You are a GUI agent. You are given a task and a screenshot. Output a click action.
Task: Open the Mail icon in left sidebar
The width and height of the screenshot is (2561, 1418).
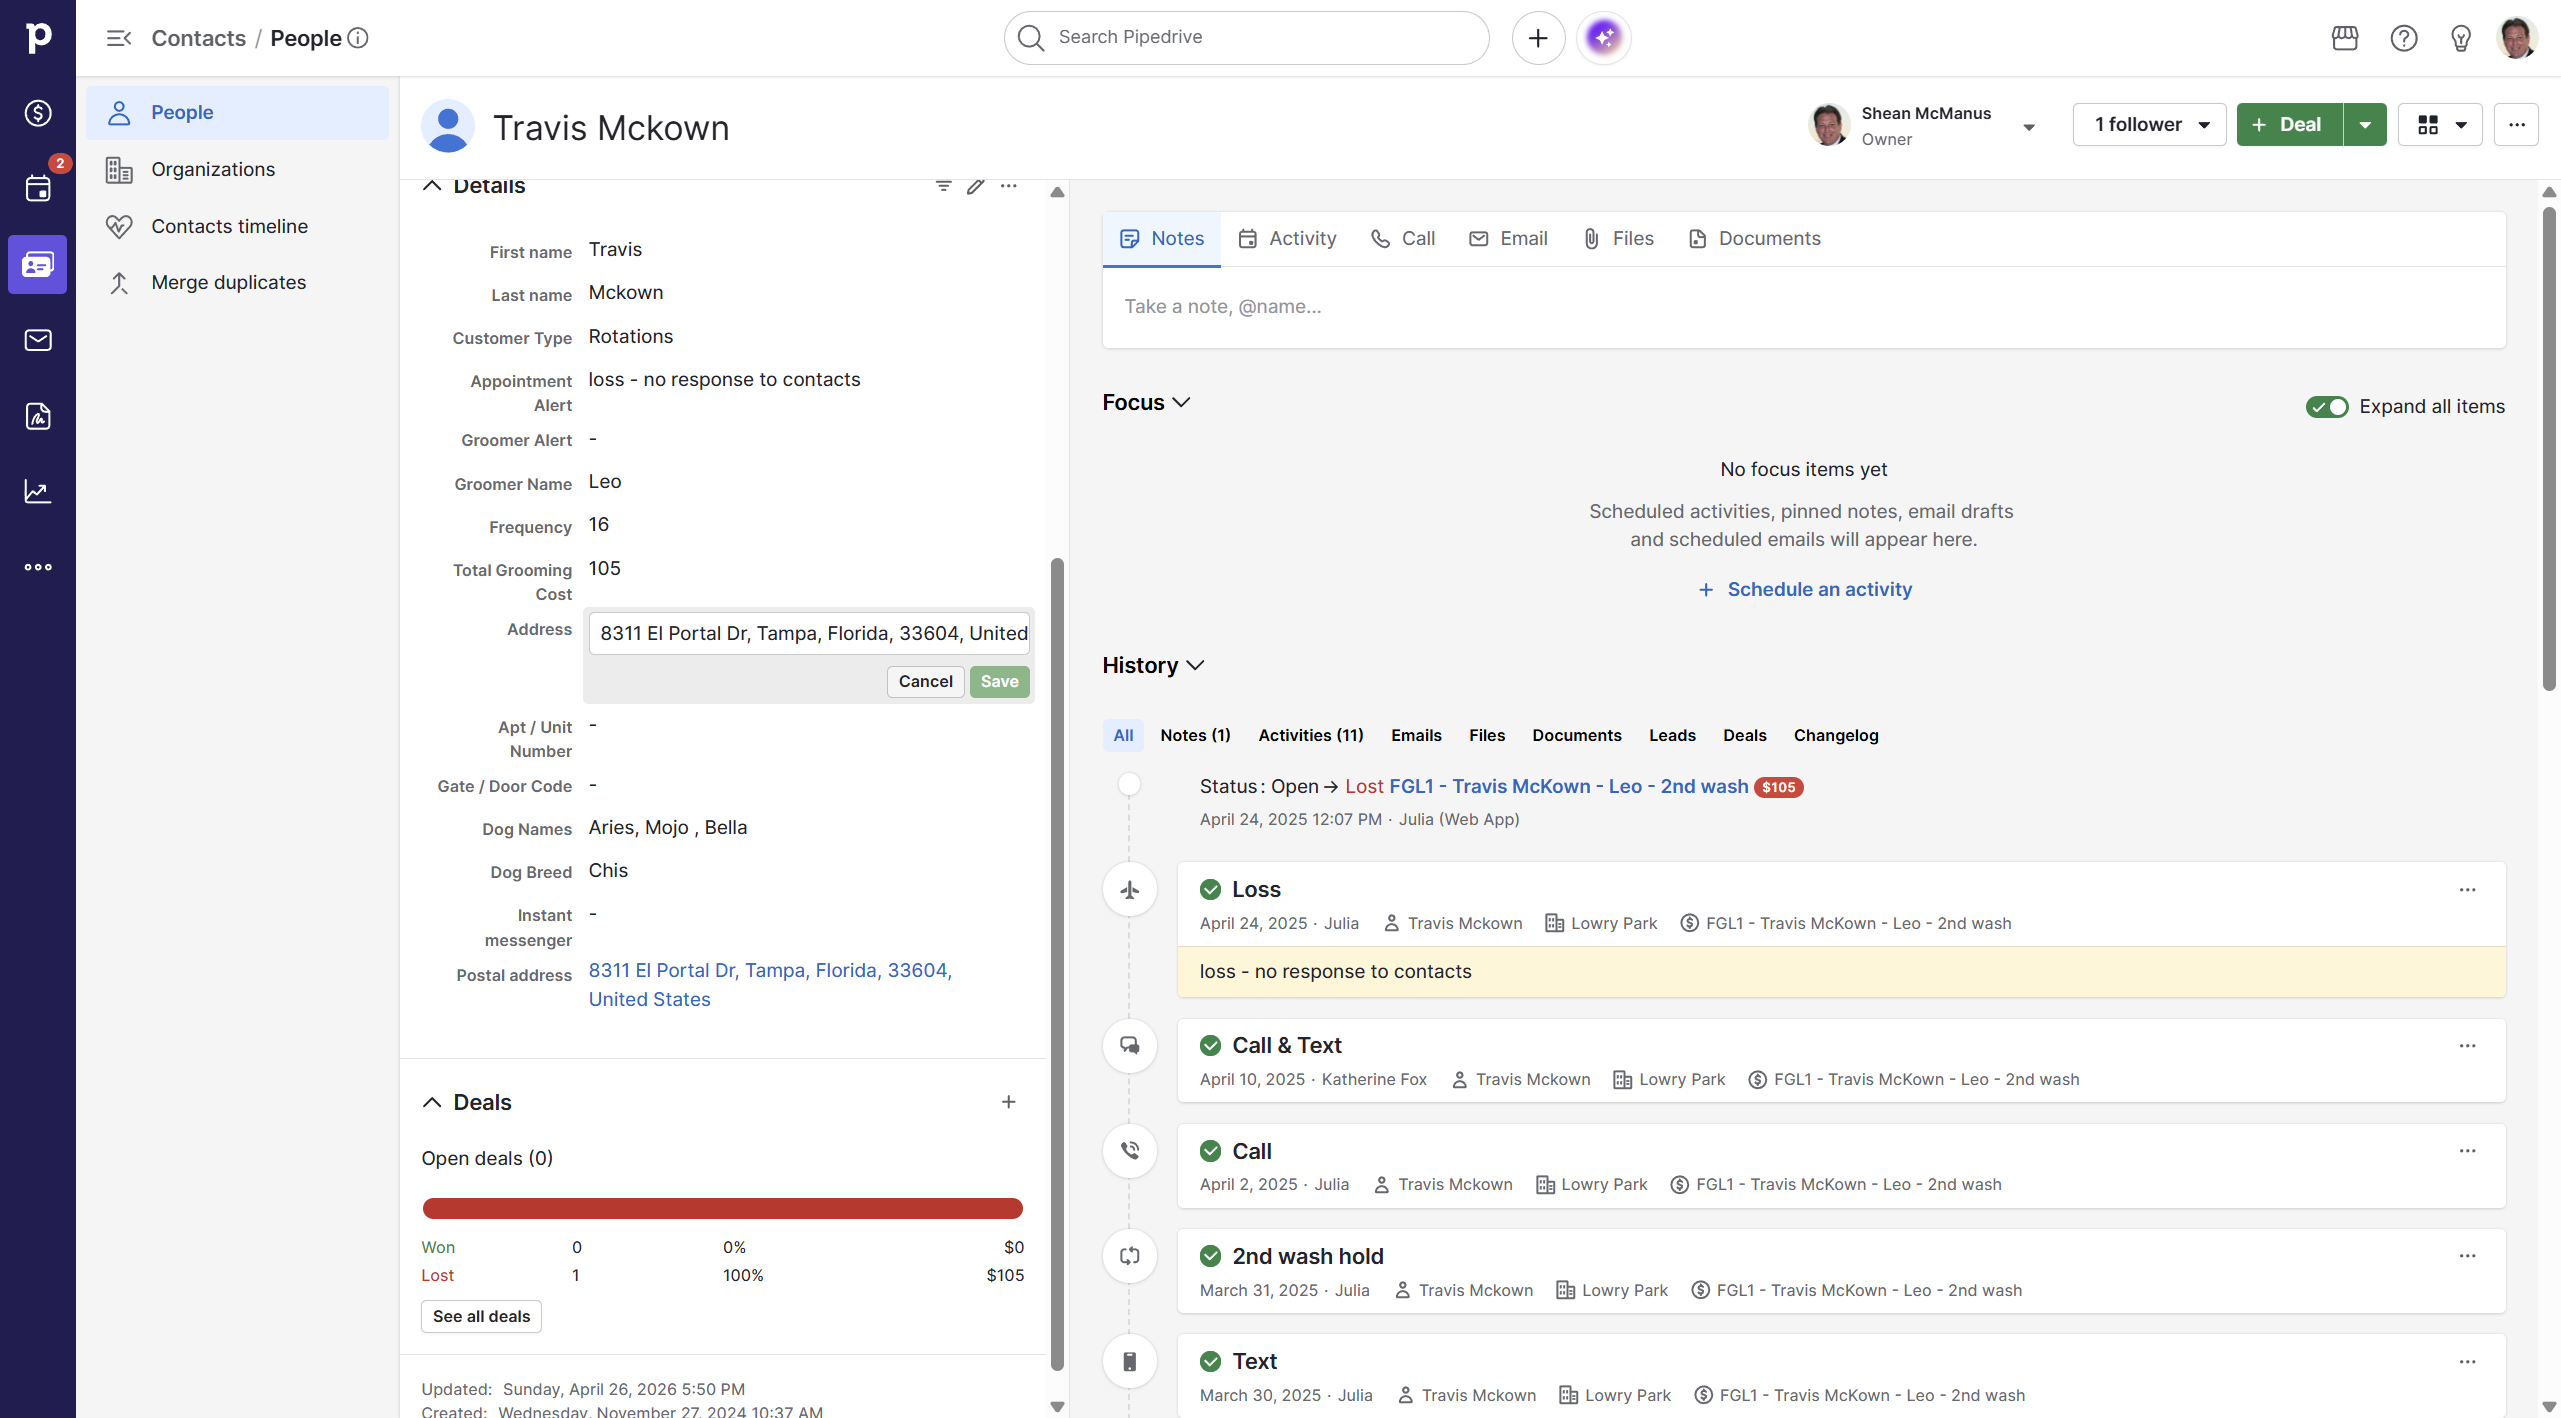click(38, 340)
